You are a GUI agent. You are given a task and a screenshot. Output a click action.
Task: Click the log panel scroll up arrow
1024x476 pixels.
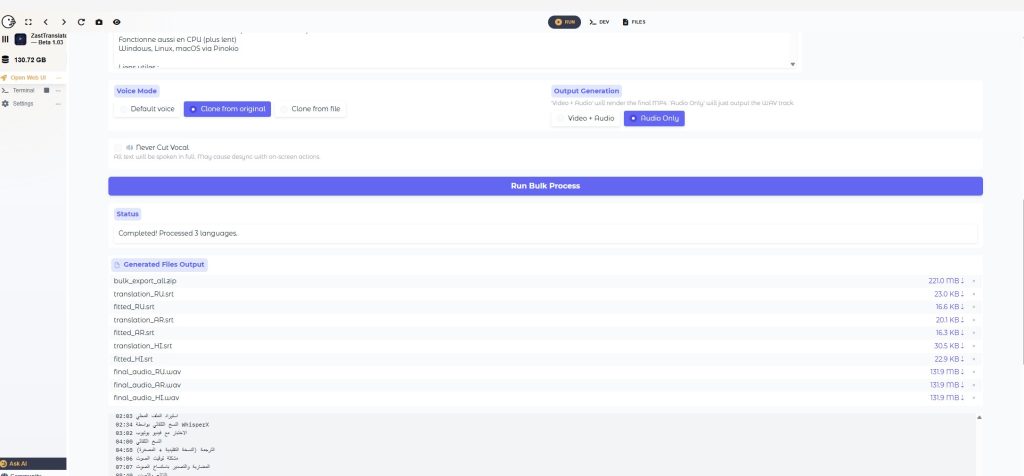pyautogui.click(x=979, y=417)
